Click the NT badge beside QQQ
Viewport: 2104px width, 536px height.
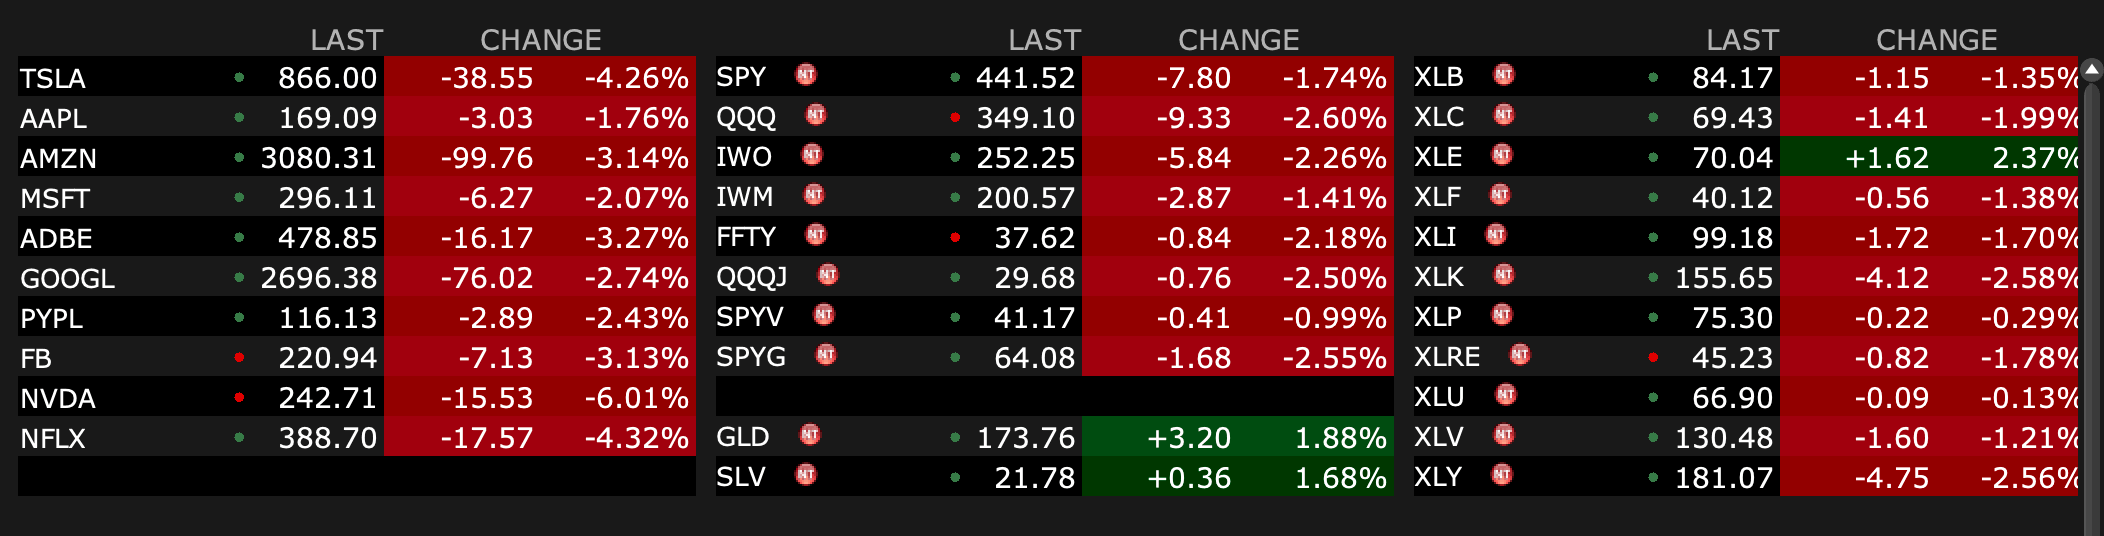point(816,115)
